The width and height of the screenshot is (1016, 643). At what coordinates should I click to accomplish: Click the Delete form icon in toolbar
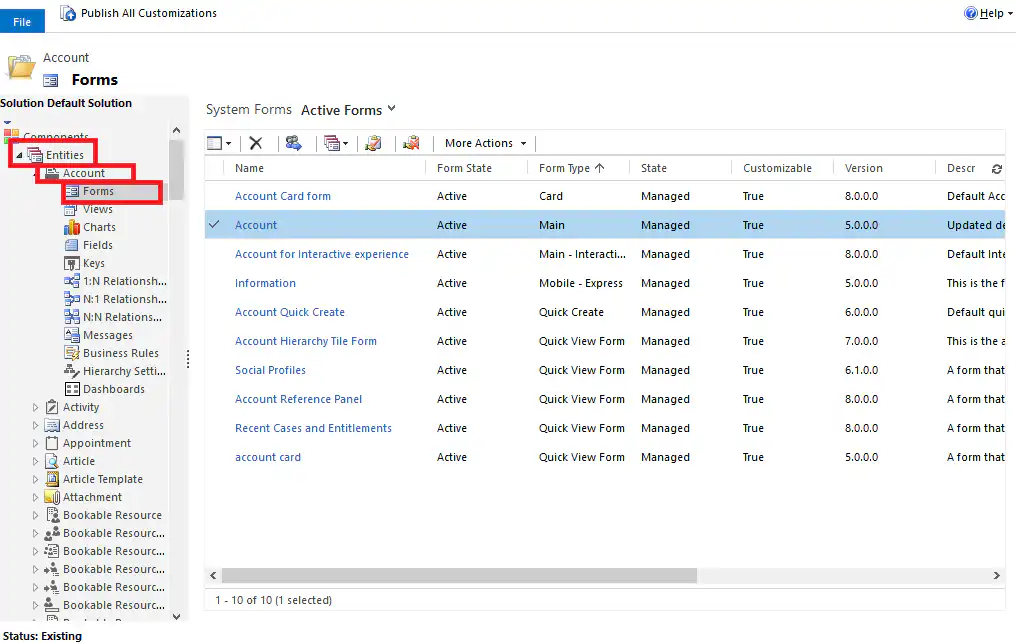click(x=255, y=142)
